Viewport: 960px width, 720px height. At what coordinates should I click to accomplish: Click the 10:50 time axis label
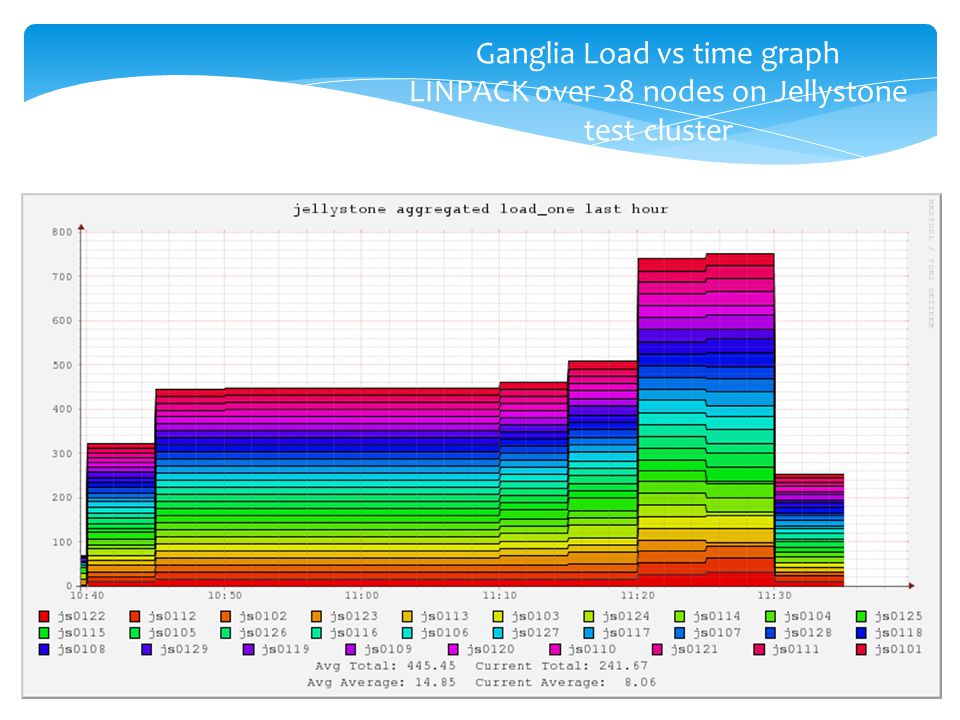tap(225, 595)
